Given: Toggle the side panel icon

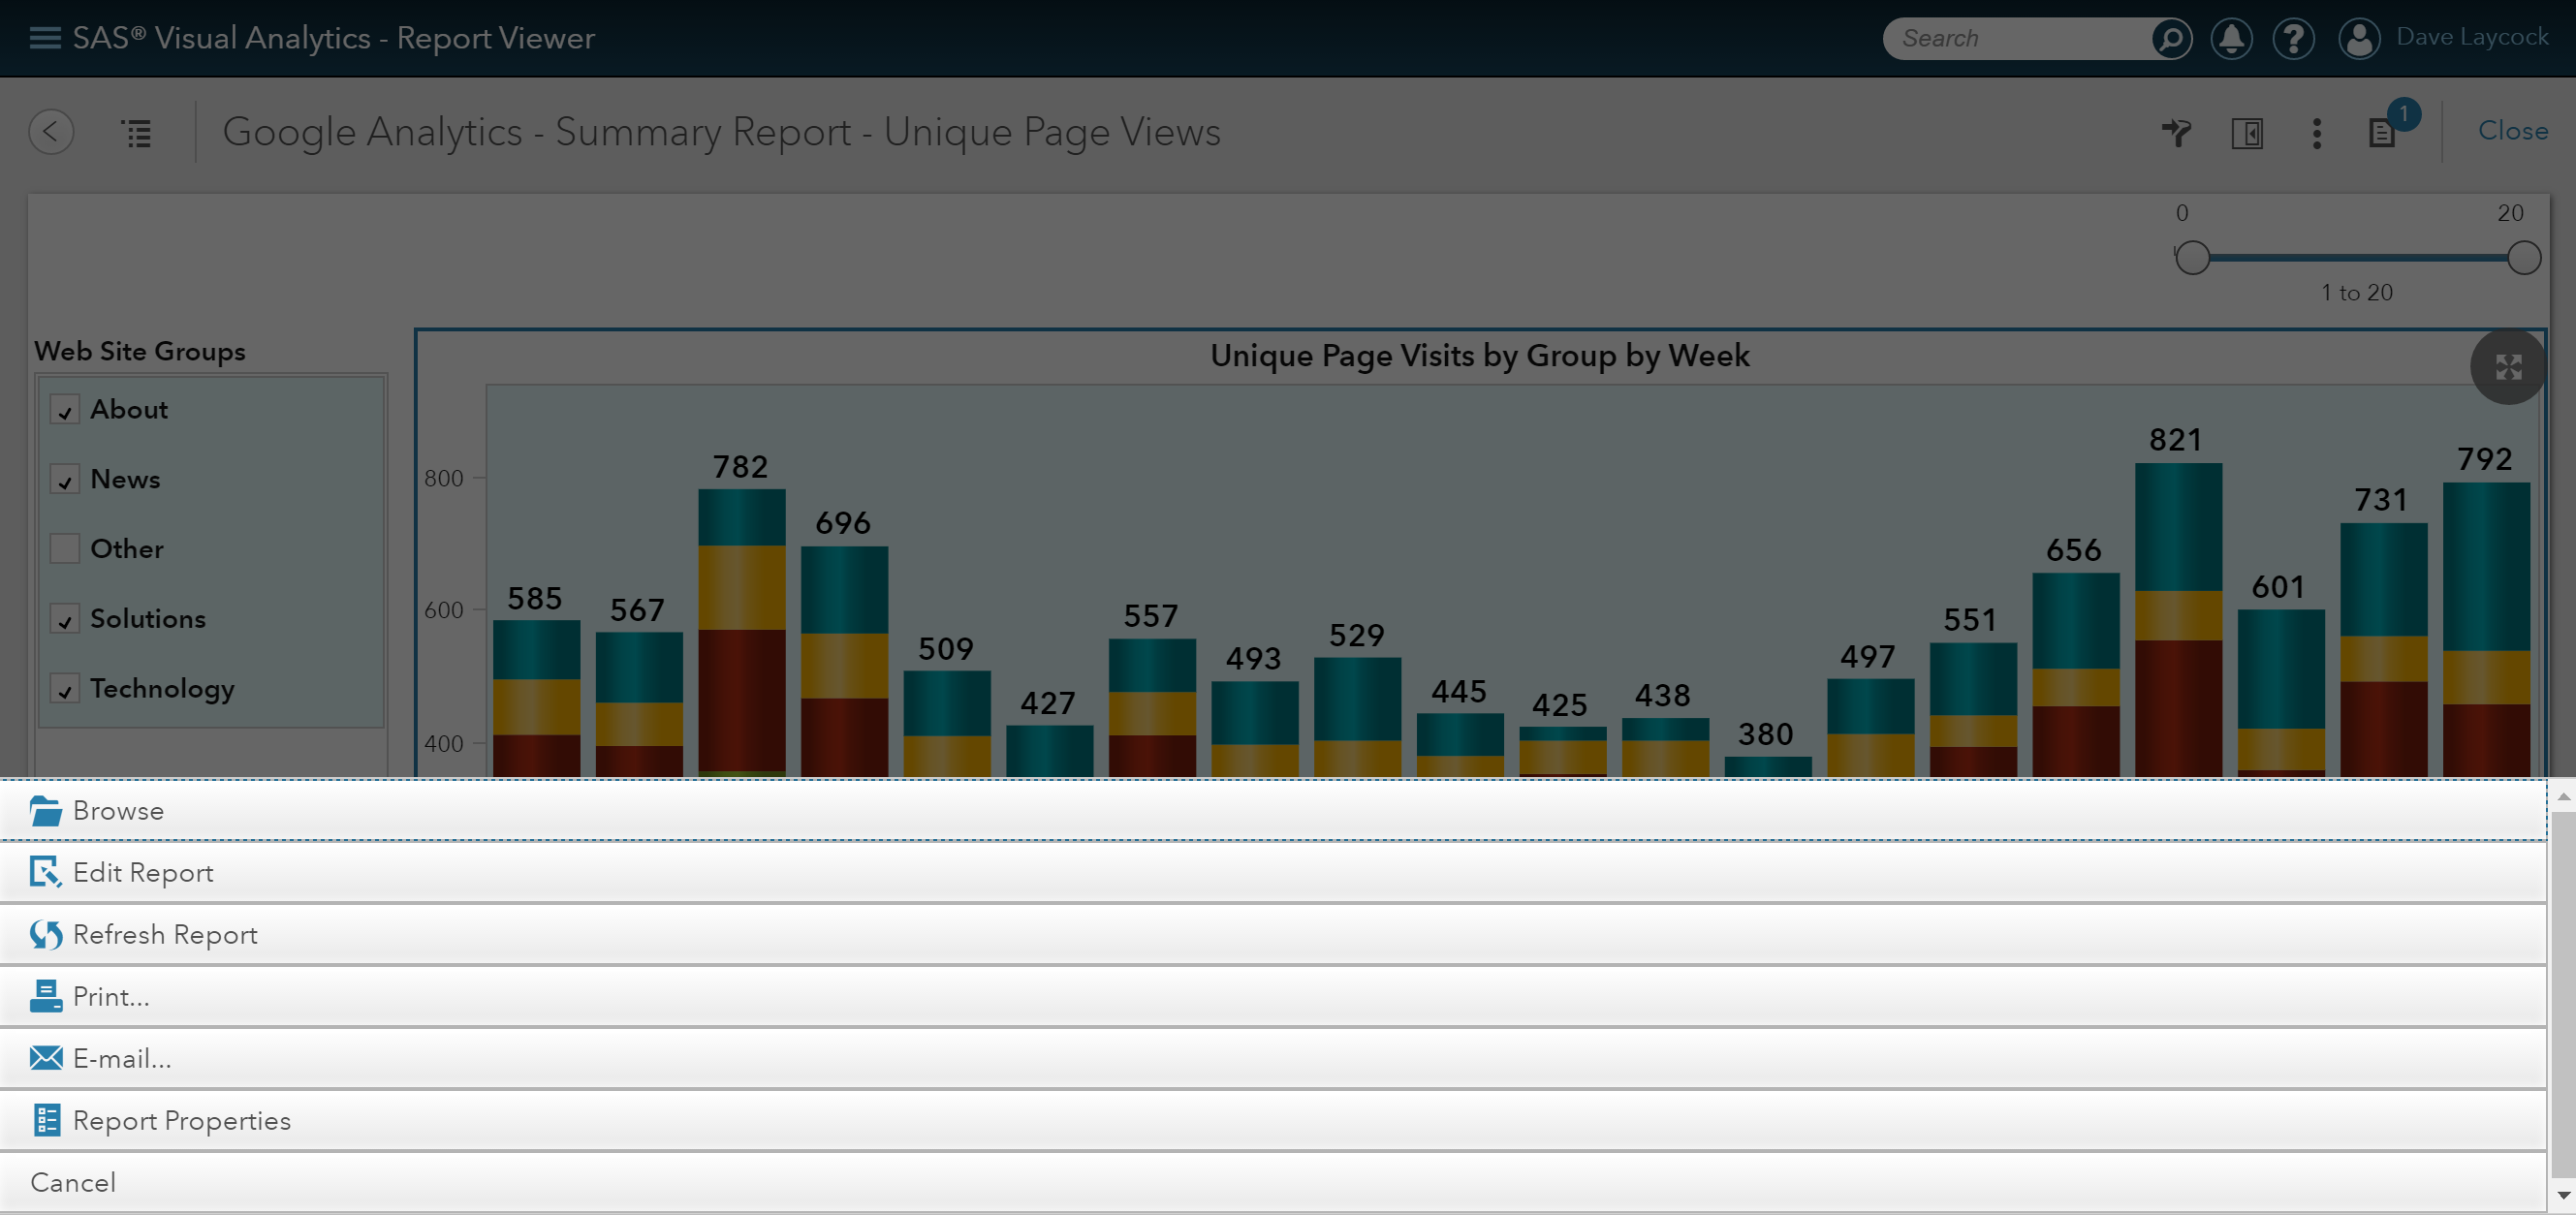Looking at the screenshot, I should 2247,133.
